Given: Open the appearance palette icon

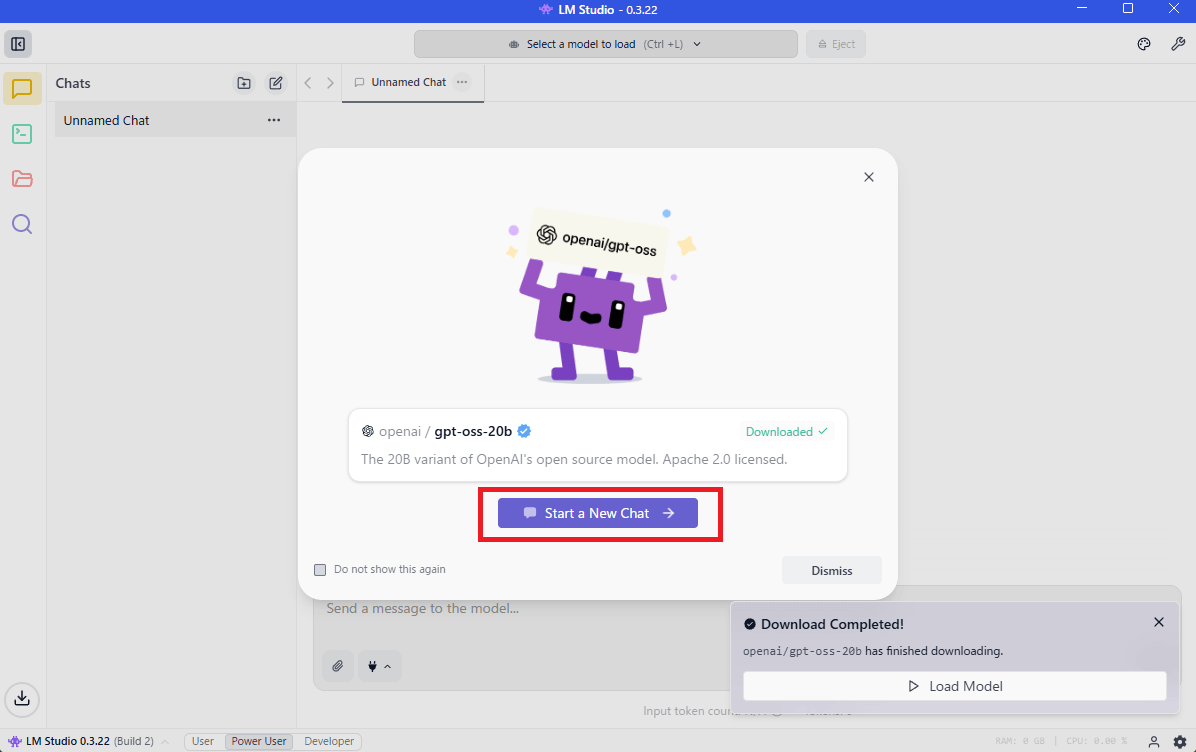Looking at the screenshot, I should tap(1143, 44).
